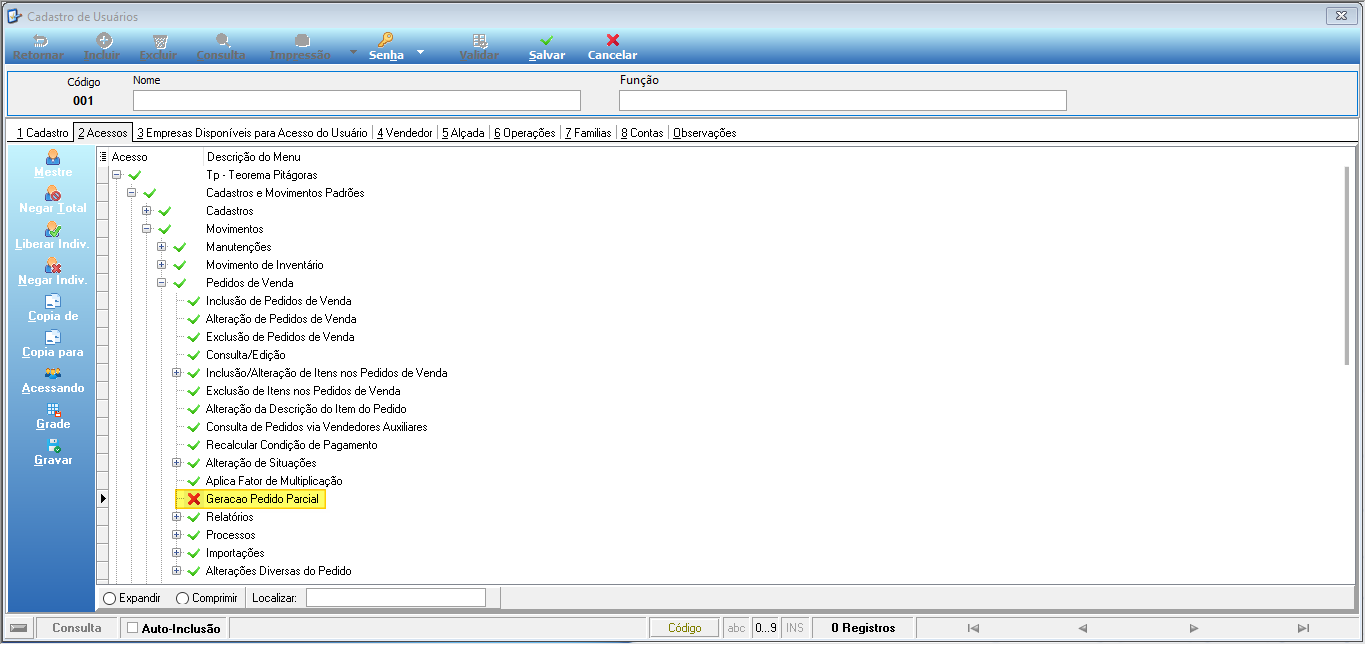Toggle access checkmark for Exclusão de Pedidos de Venda
Screen dimensions: 1366x645
coord(194,337)
